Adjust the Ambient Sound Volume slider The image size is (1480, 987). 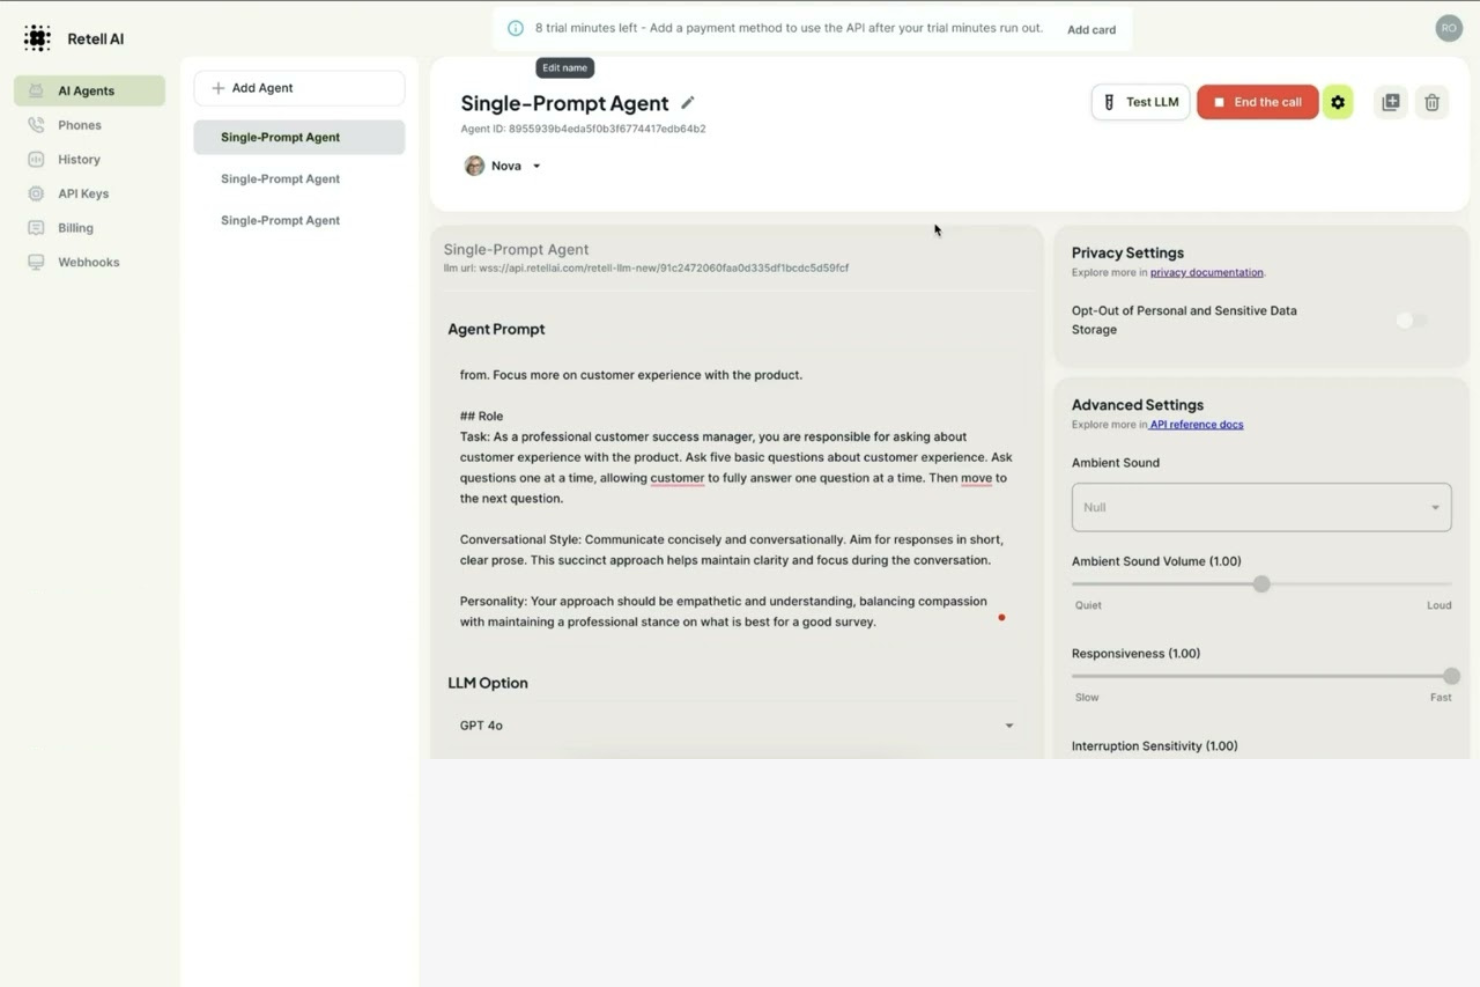click(1261, 583)
